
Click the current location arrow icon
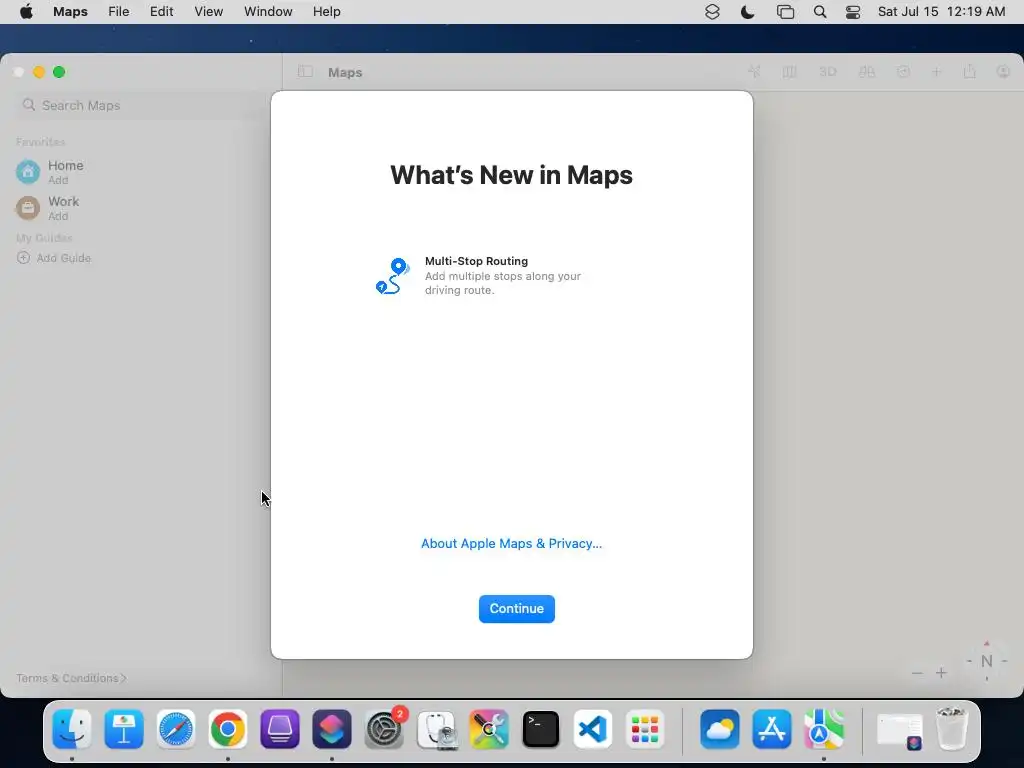click(754, 72)
